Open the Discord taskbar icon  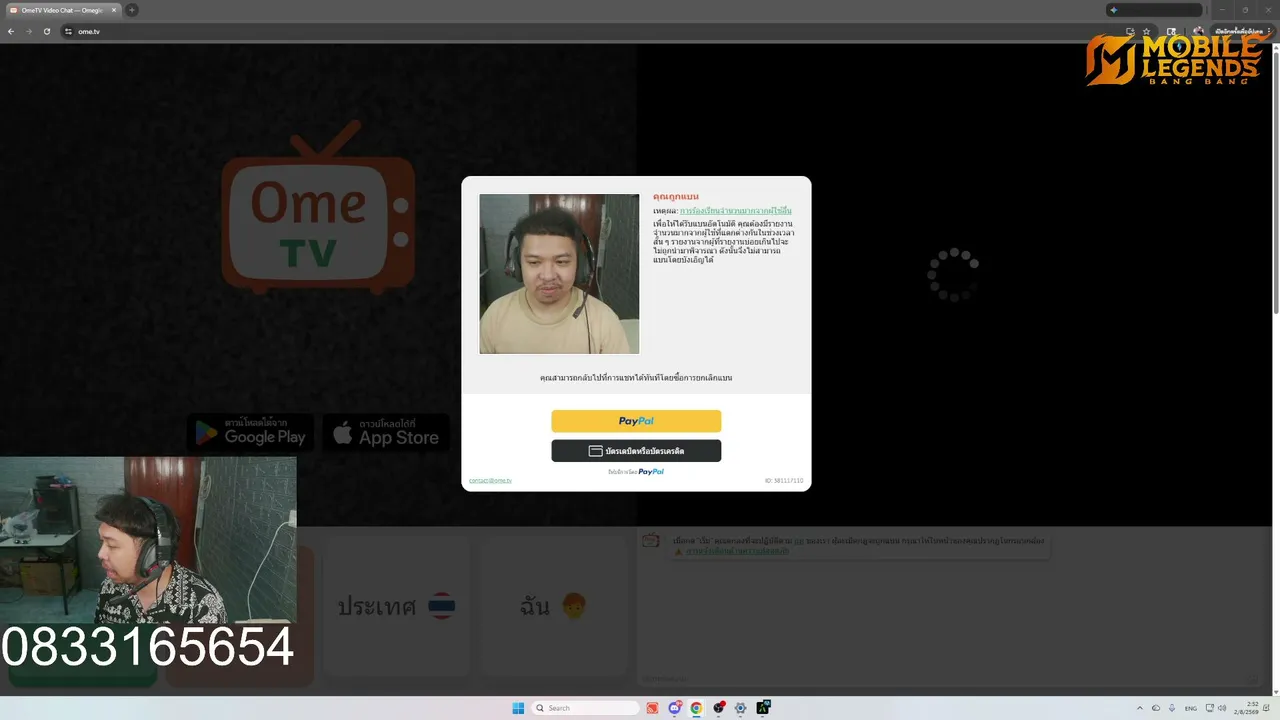674,708
